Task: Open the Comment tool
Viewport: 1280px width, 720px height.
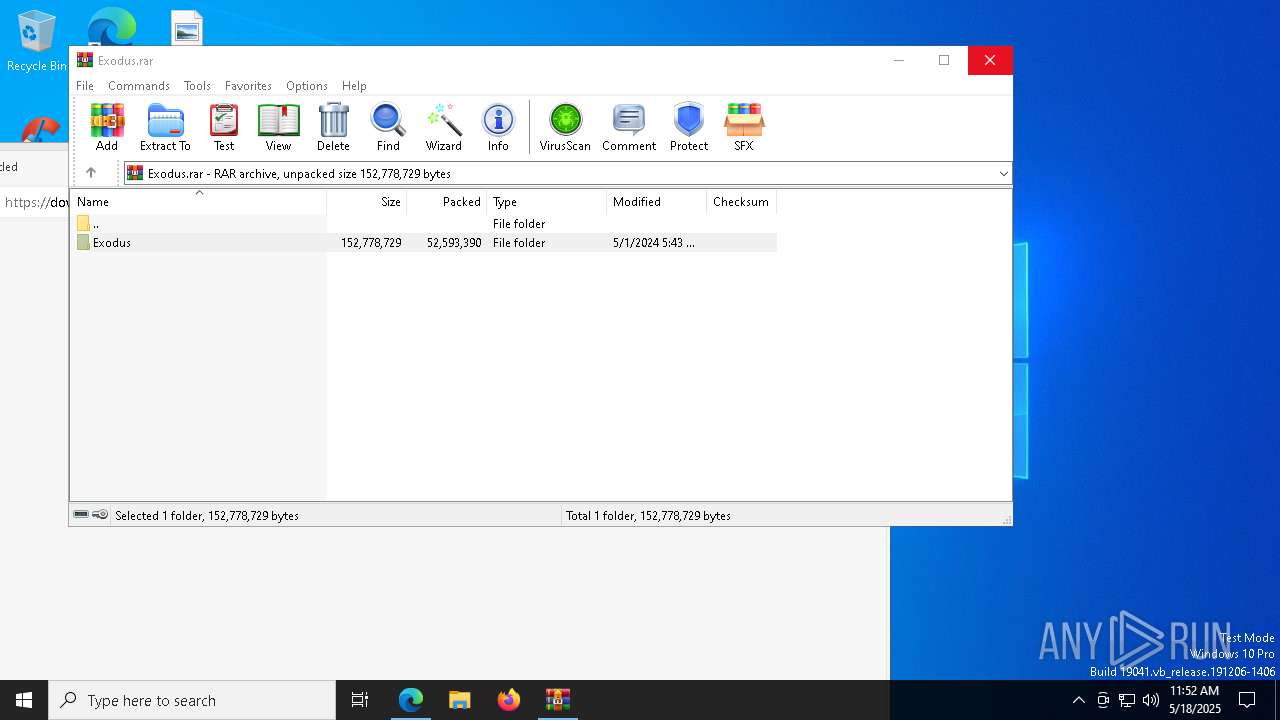Action: pos(629,127)
